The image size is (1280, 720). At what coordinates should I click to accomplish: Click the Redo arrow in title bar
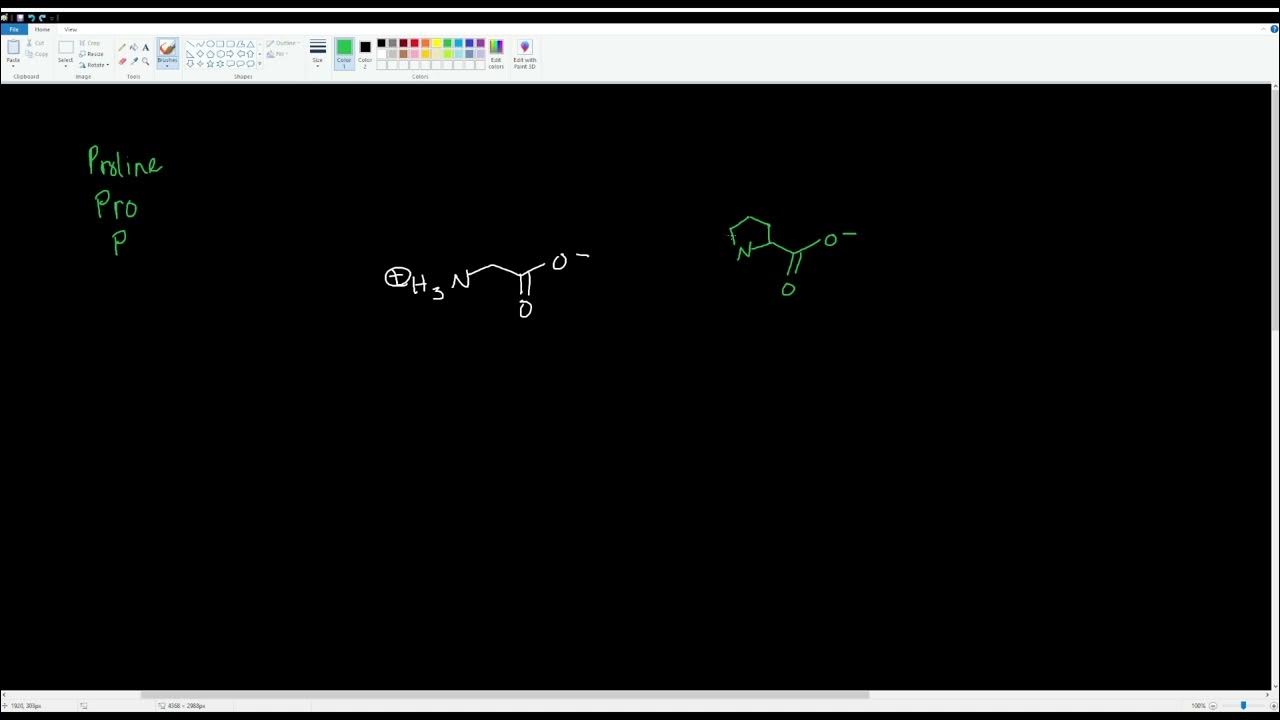42,18
